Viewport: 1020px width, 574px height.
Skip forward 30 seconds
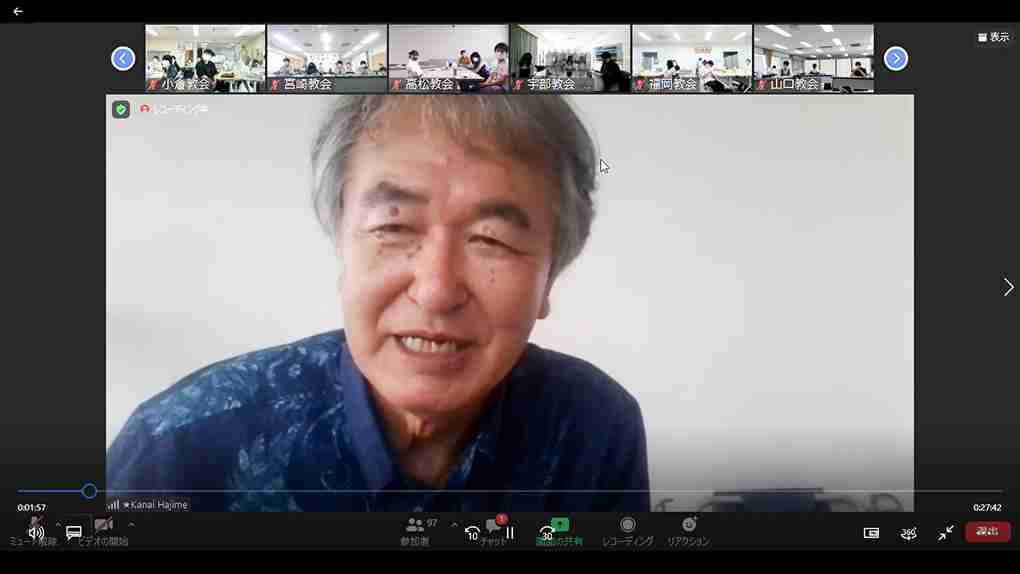(547, 534)
